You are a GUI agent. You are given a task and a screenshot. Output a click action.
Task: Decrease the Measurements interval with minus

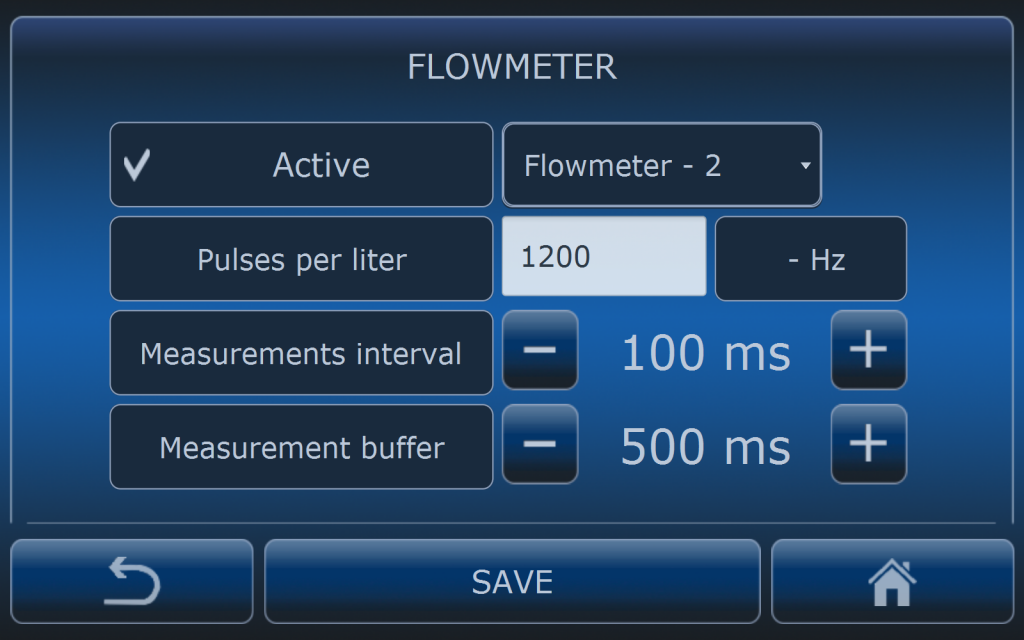coord(540,350)
